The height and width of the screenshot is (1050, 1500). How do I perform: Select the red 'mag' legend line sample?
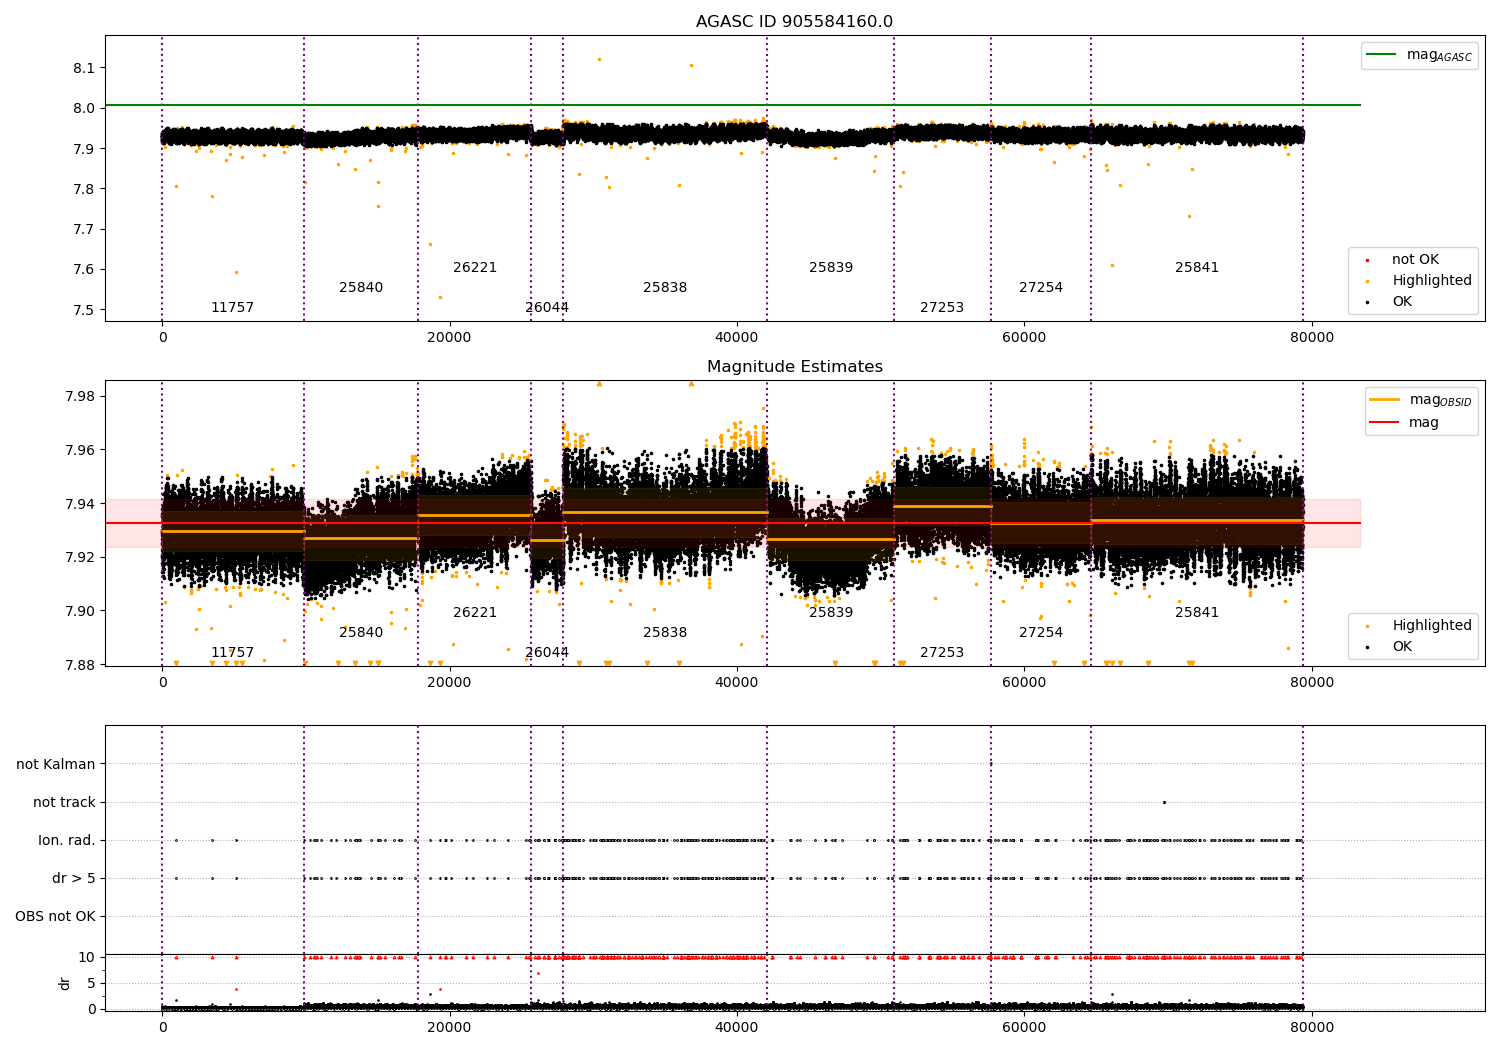coord(1384,422)
